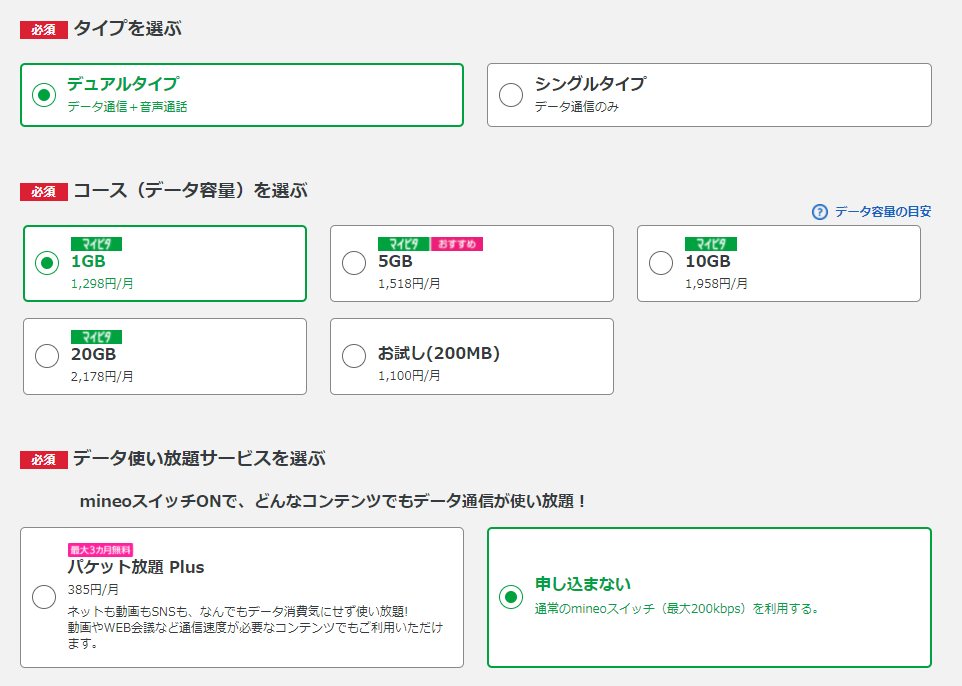Click the 1GB course card price text

(102, 284)
